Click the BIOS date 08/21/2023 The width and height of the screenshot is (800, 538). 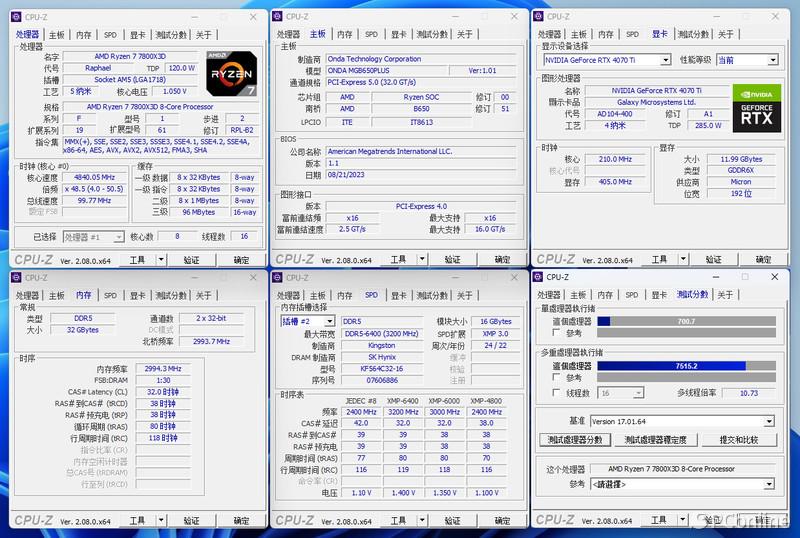coord(421,175)
